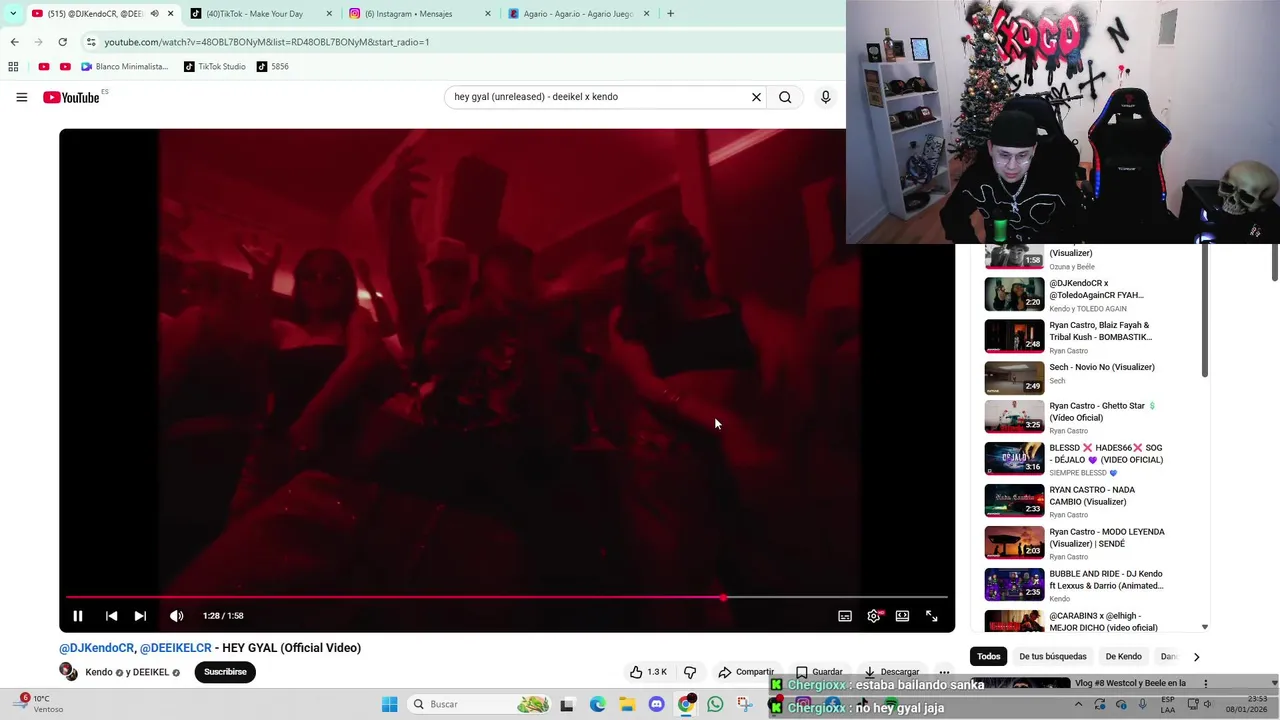
Task: Skip to the next video
Action: [140, 616]
